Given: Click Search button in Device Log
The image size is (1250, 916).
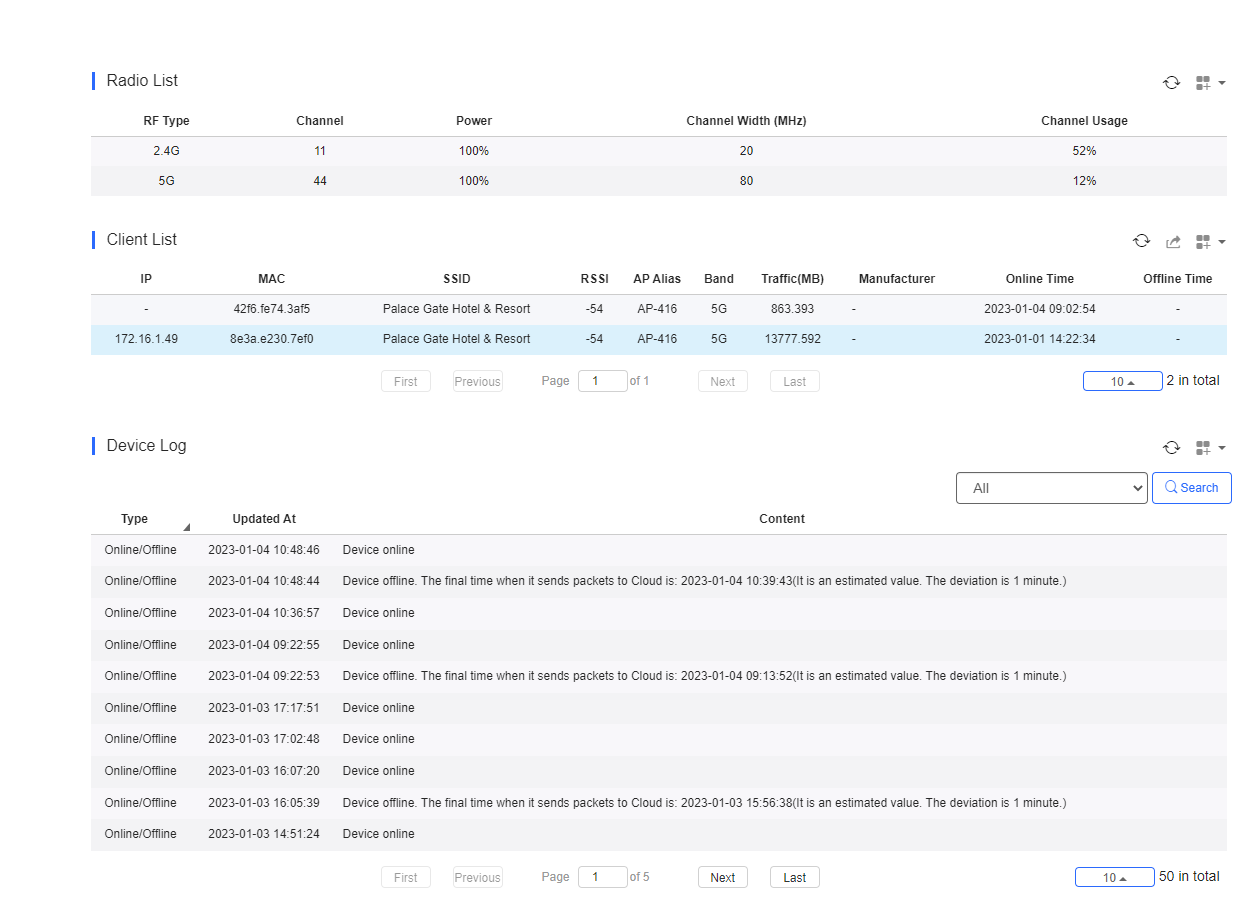Looking at the screenshot, I should pyautogui.click(x=1191, y=488).
